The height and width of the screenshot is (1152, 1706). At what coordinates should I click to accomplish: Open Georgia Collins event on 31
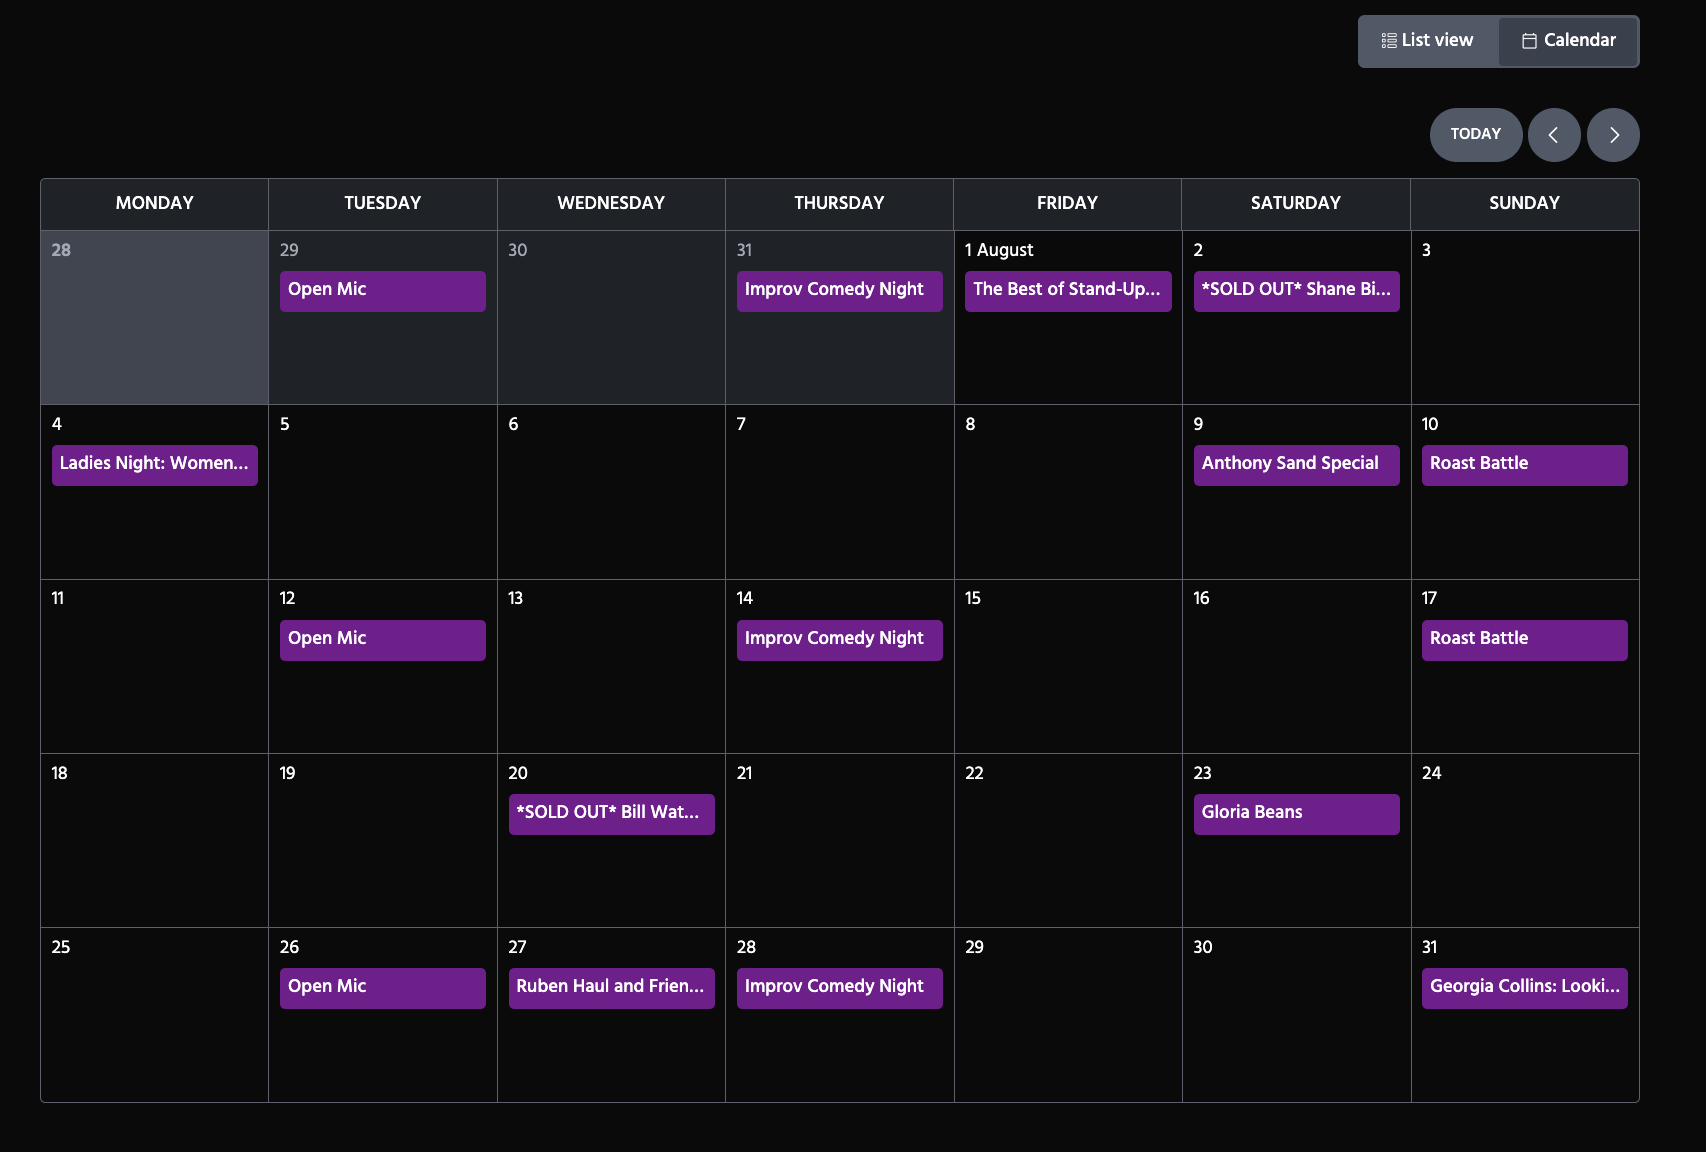[1525, 988]
